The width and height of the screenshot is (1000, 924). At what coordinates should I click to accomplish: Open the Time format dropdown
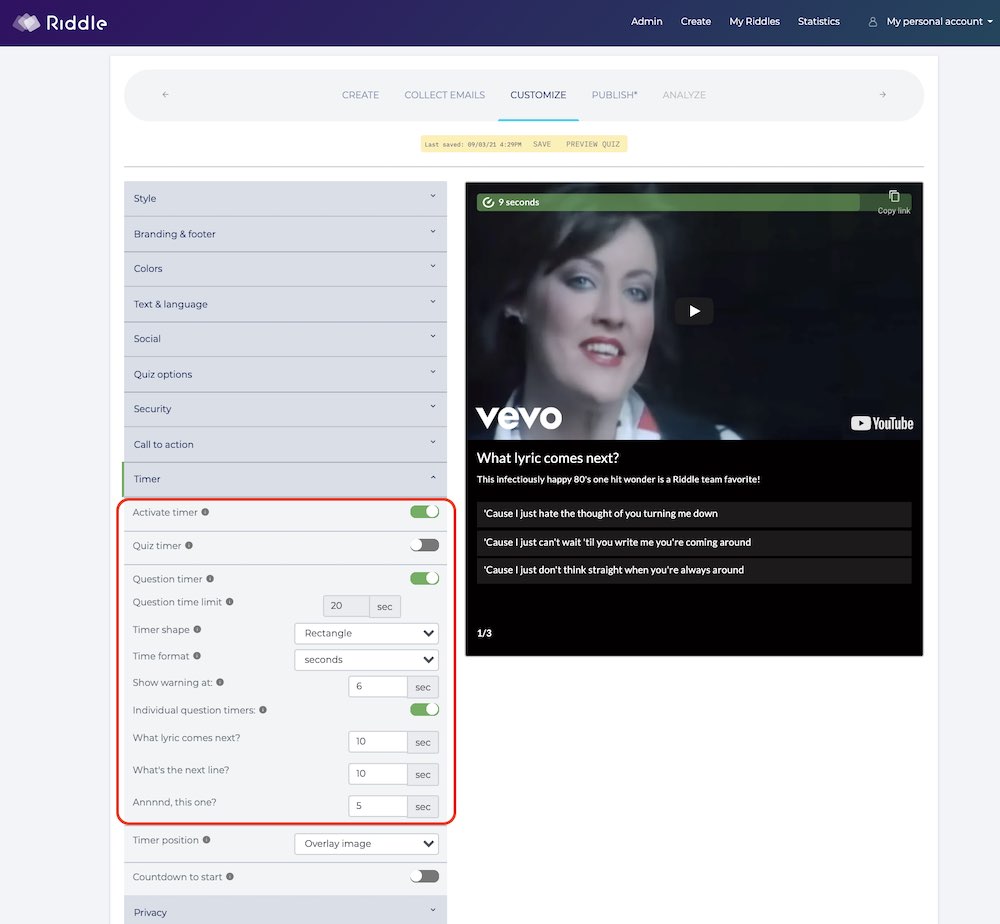click(367, 659)
